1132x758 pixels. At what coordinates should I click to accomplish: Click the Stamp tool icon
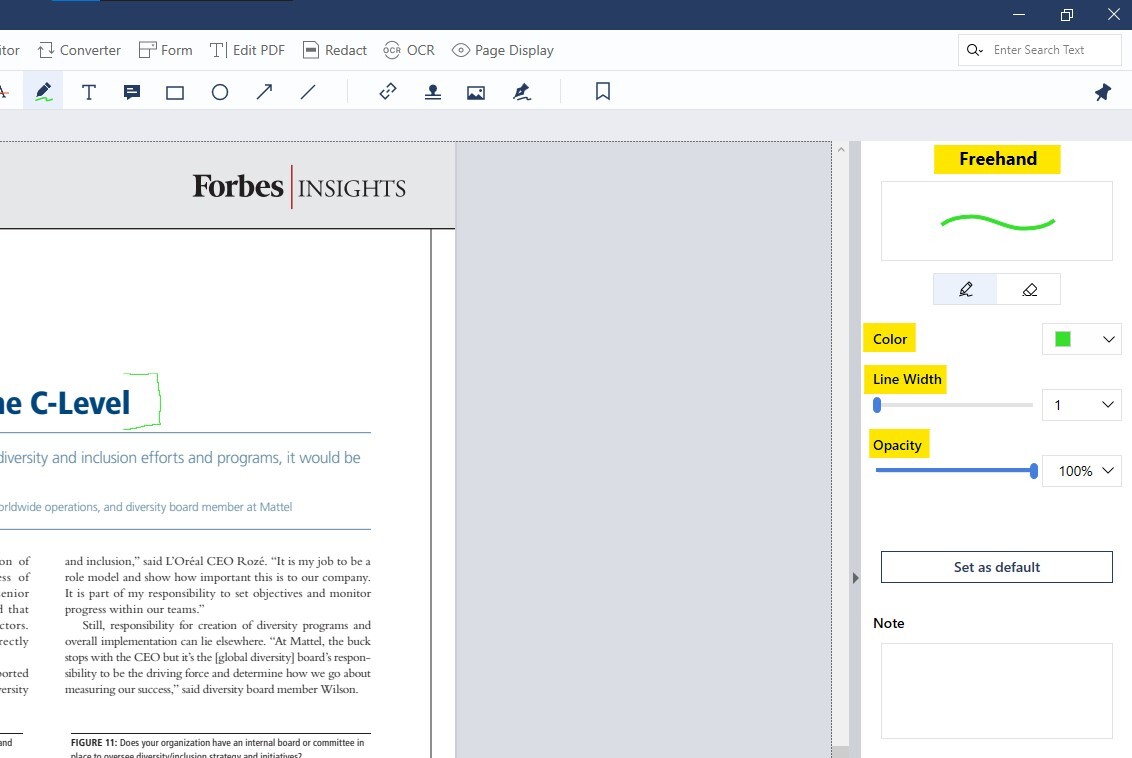point(432,92)
